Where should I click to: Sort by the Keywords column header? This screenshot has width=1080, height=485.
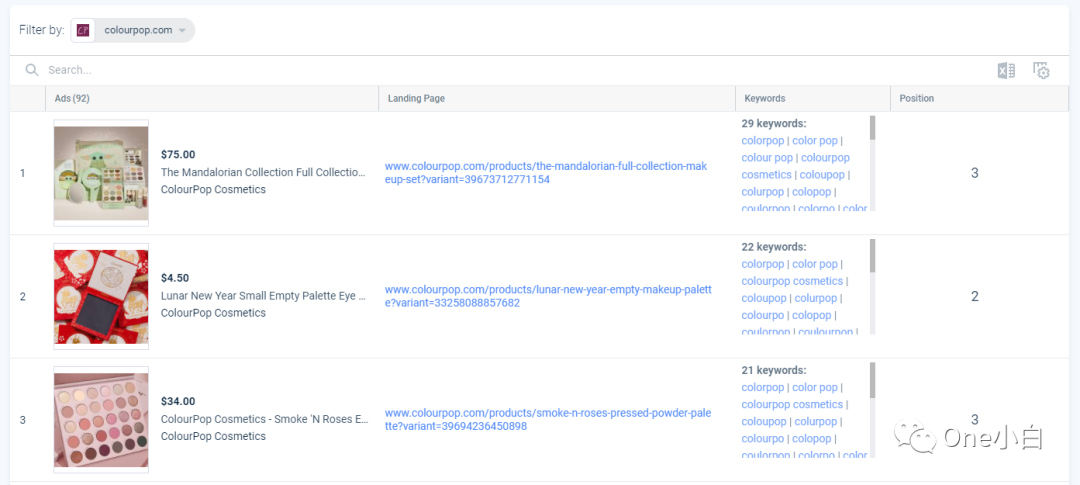click(765, 99)
